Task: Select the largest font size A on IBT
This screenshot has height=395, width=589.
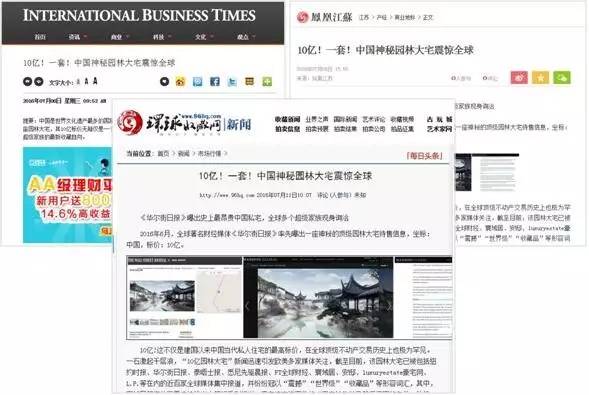Action: (x=95, y=81)
